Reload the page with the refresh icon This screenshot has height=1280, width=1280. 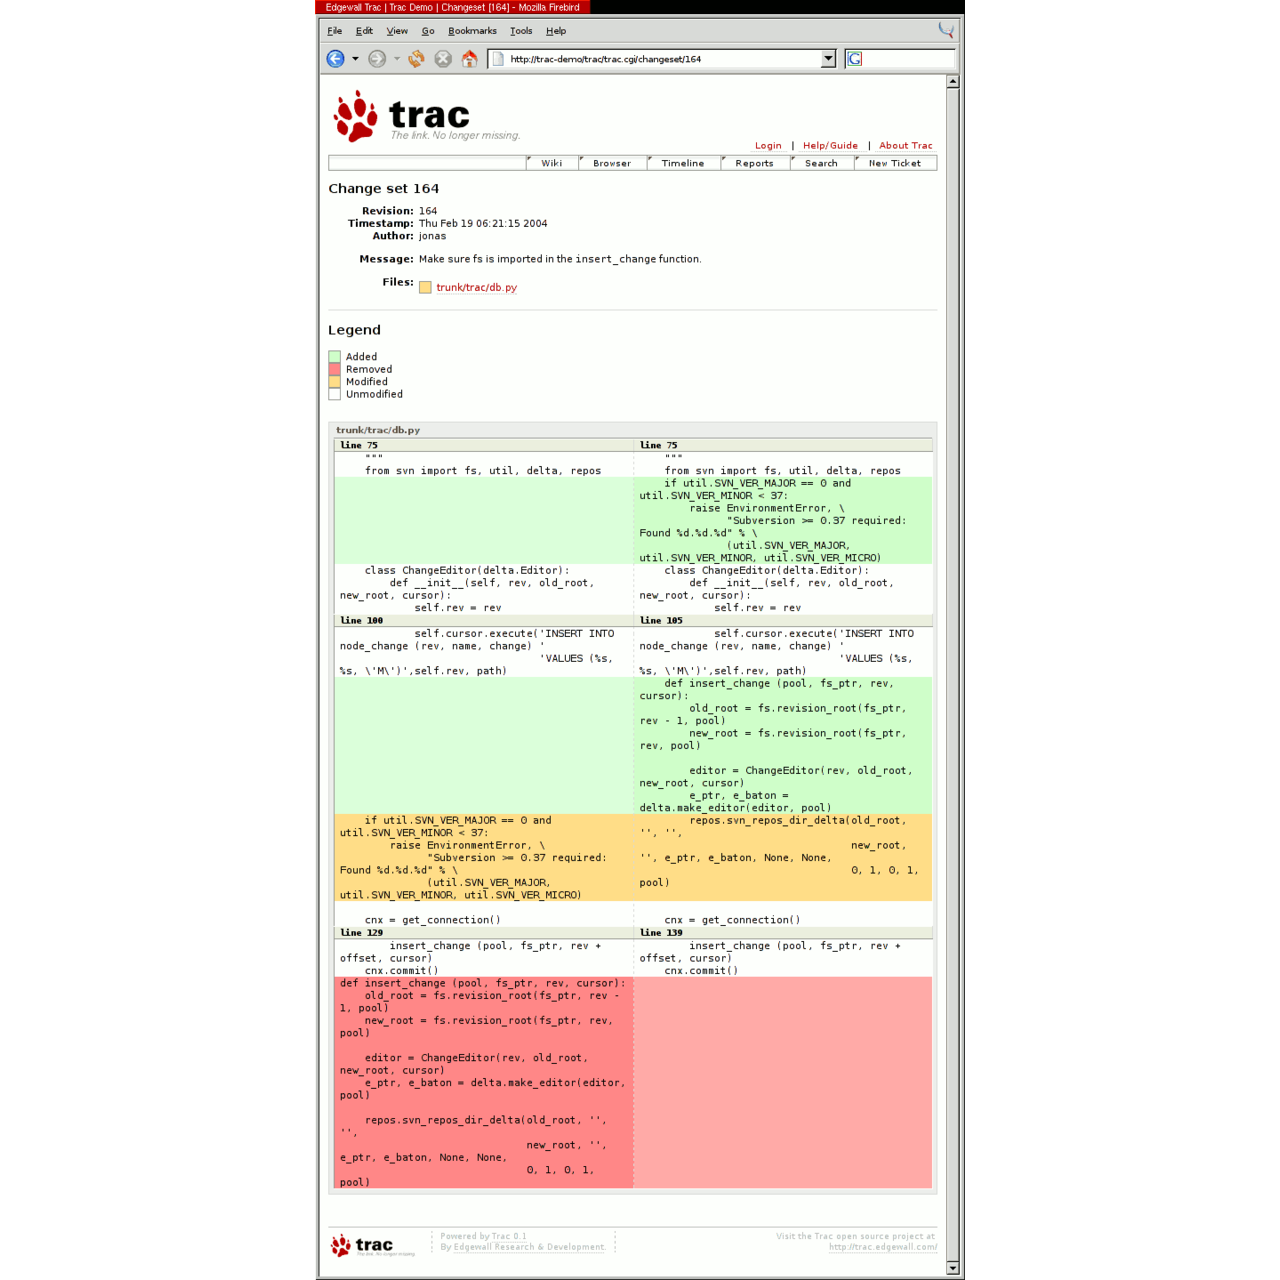pos(415,58)
